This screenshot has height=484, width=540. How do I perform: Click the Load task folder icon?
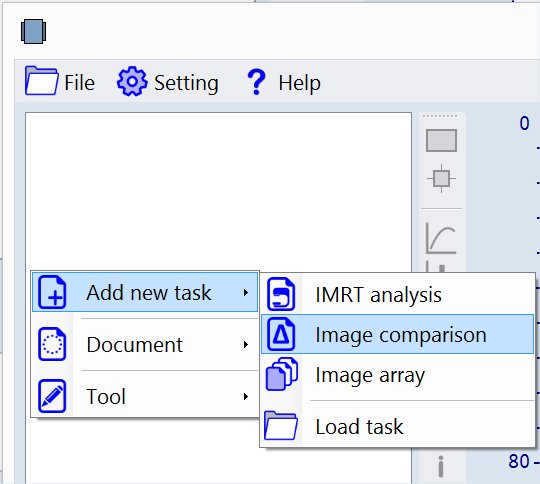pyautogui.click(x=281, y=426)
